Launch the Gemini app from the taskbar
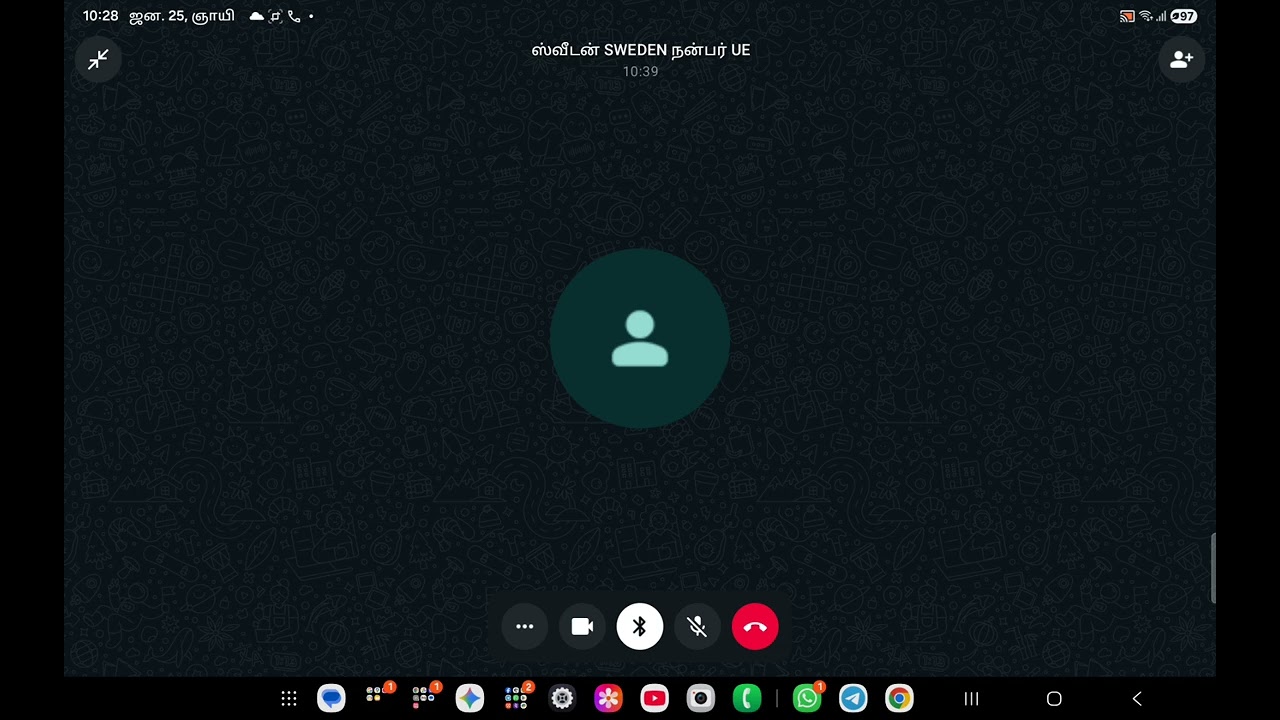 (x=470, y=699)
